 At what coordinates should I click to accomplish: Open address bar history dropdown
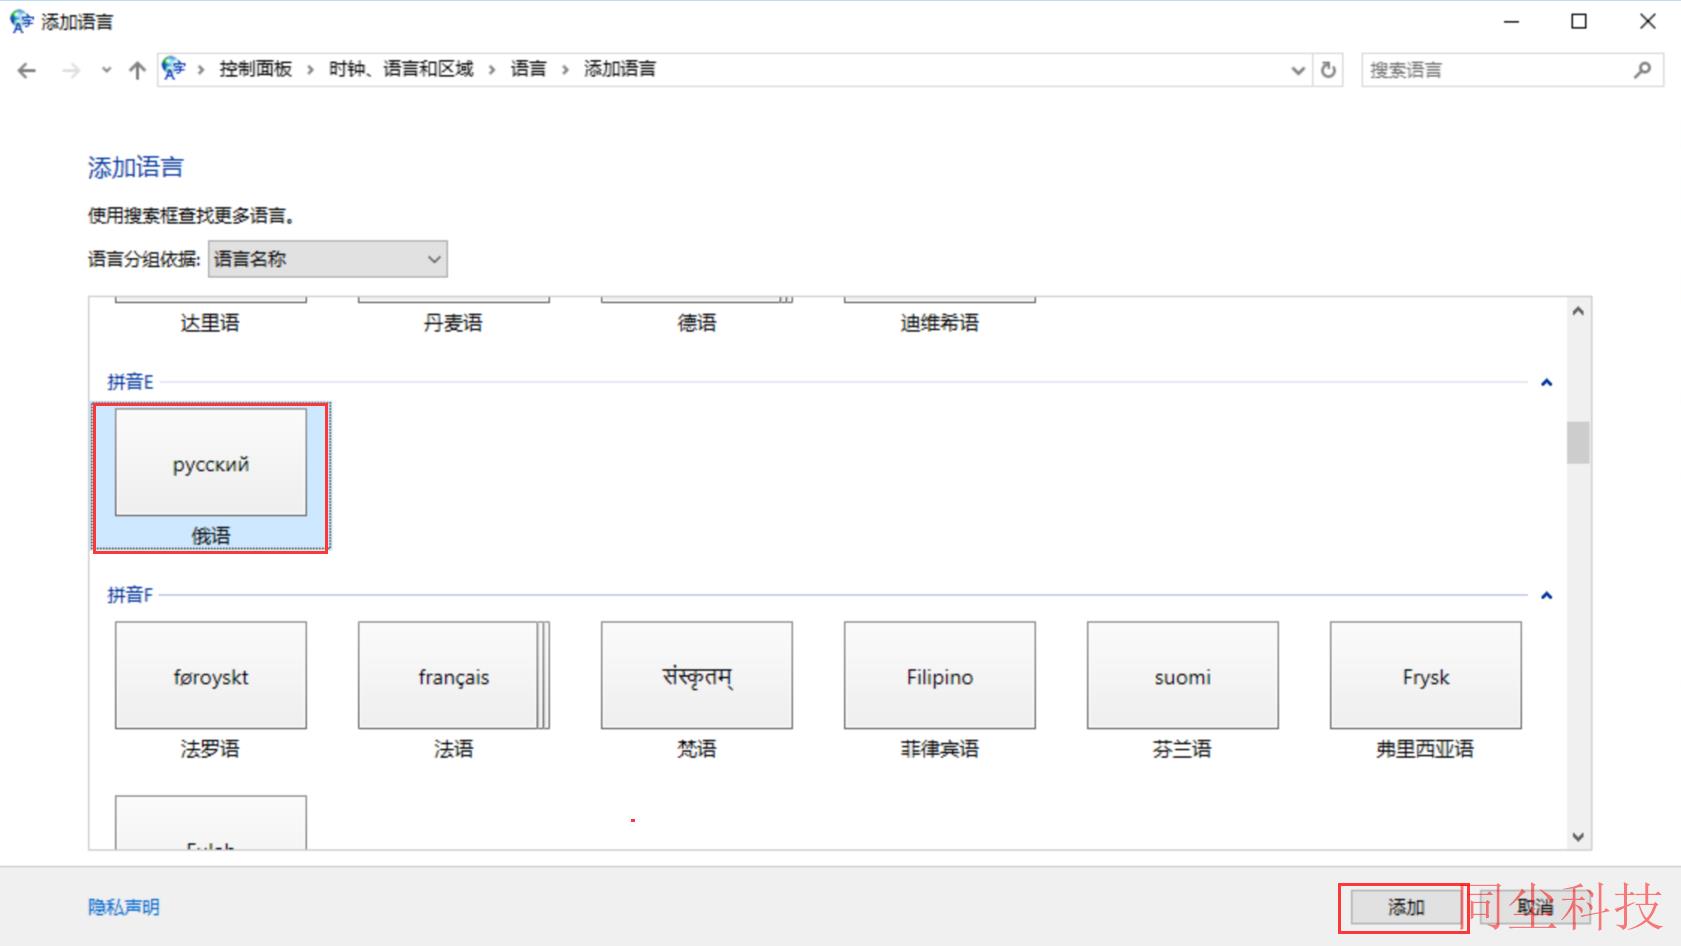pyautogui.click(x=1298, y=70)
